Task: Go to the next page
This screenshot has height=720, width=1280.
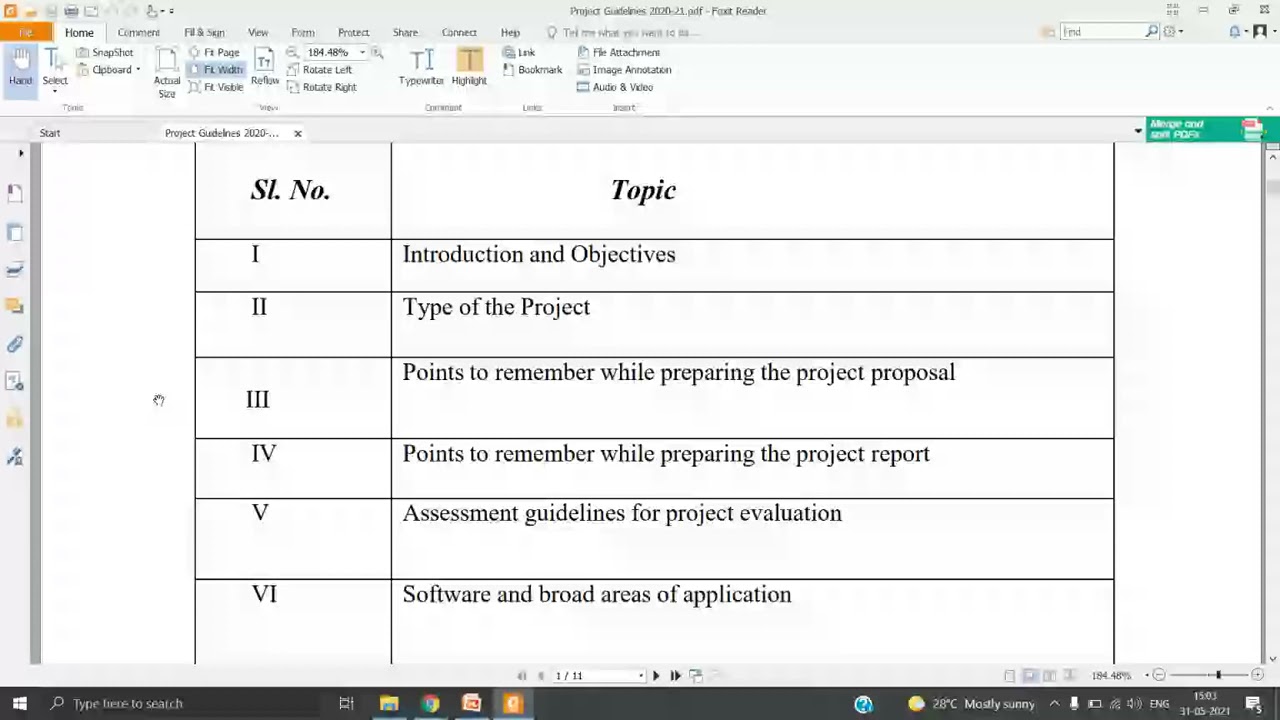Action: 656,676
